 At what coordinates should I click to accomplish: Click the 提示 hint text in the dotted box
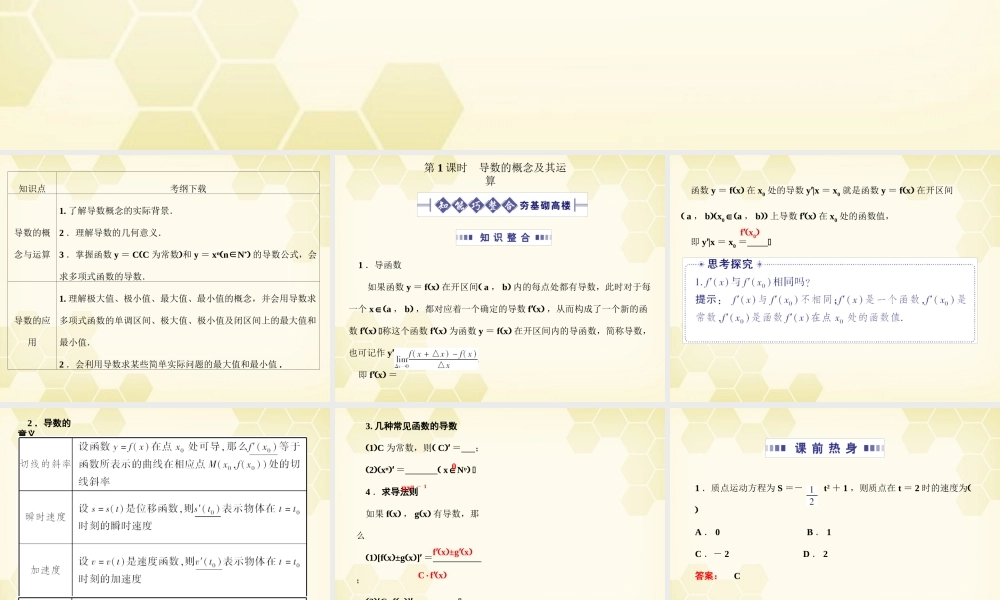point(830,308)
